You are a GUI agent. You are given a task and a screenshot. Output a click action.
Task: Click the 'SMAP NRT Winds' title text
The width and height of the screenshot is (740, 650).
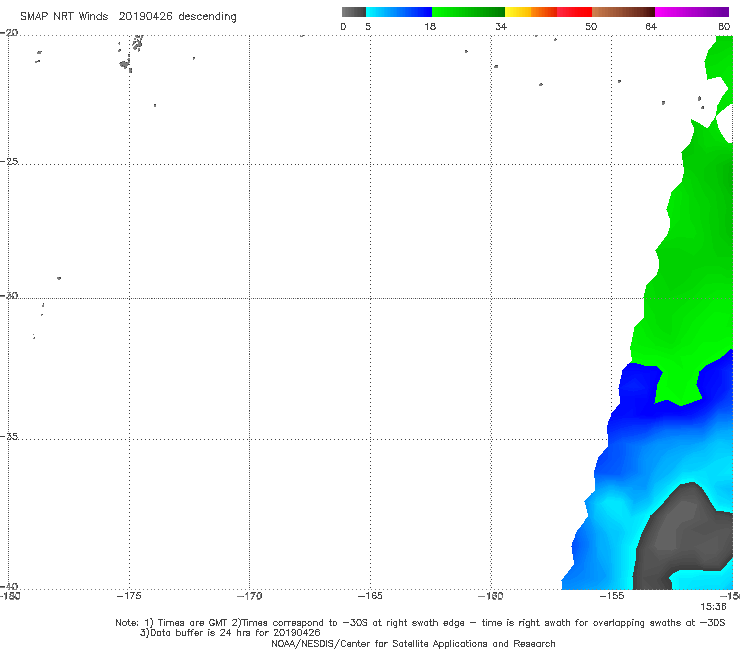tap(64, 16)
